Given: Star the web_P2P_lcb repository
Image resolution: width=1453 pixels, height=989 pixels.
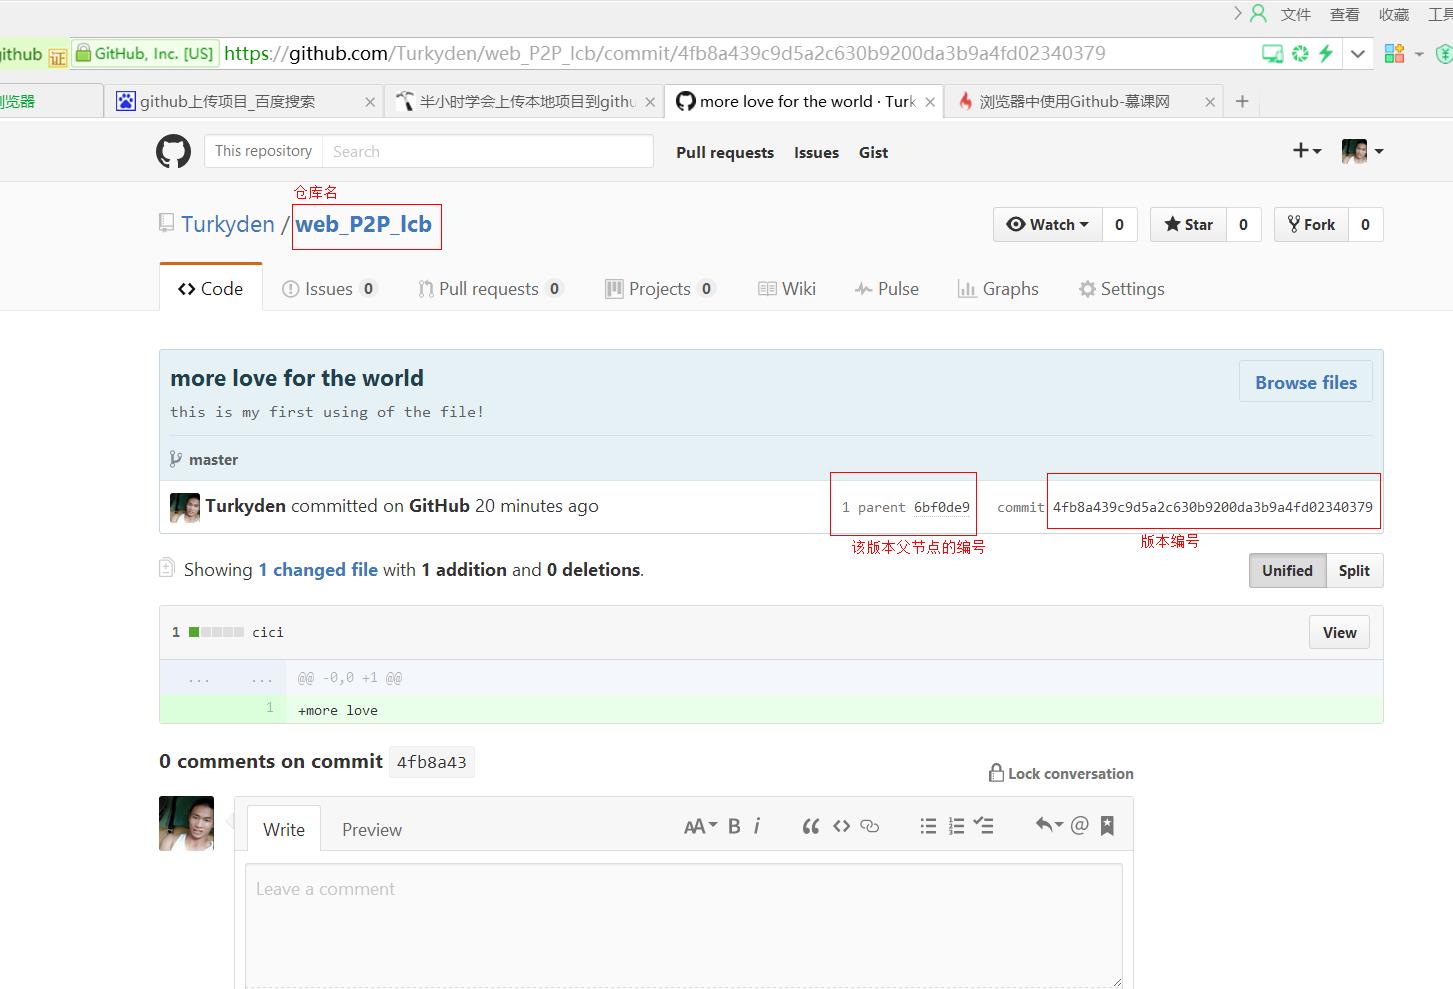Looking at the screenshot, I should (1189, 225).
